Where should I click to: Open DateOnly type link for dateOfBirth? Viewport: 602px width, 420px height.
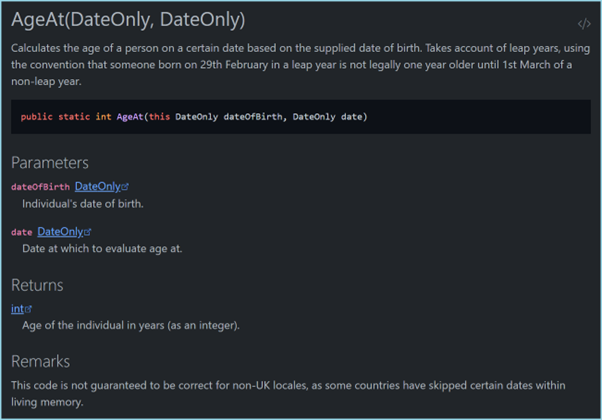97,186
